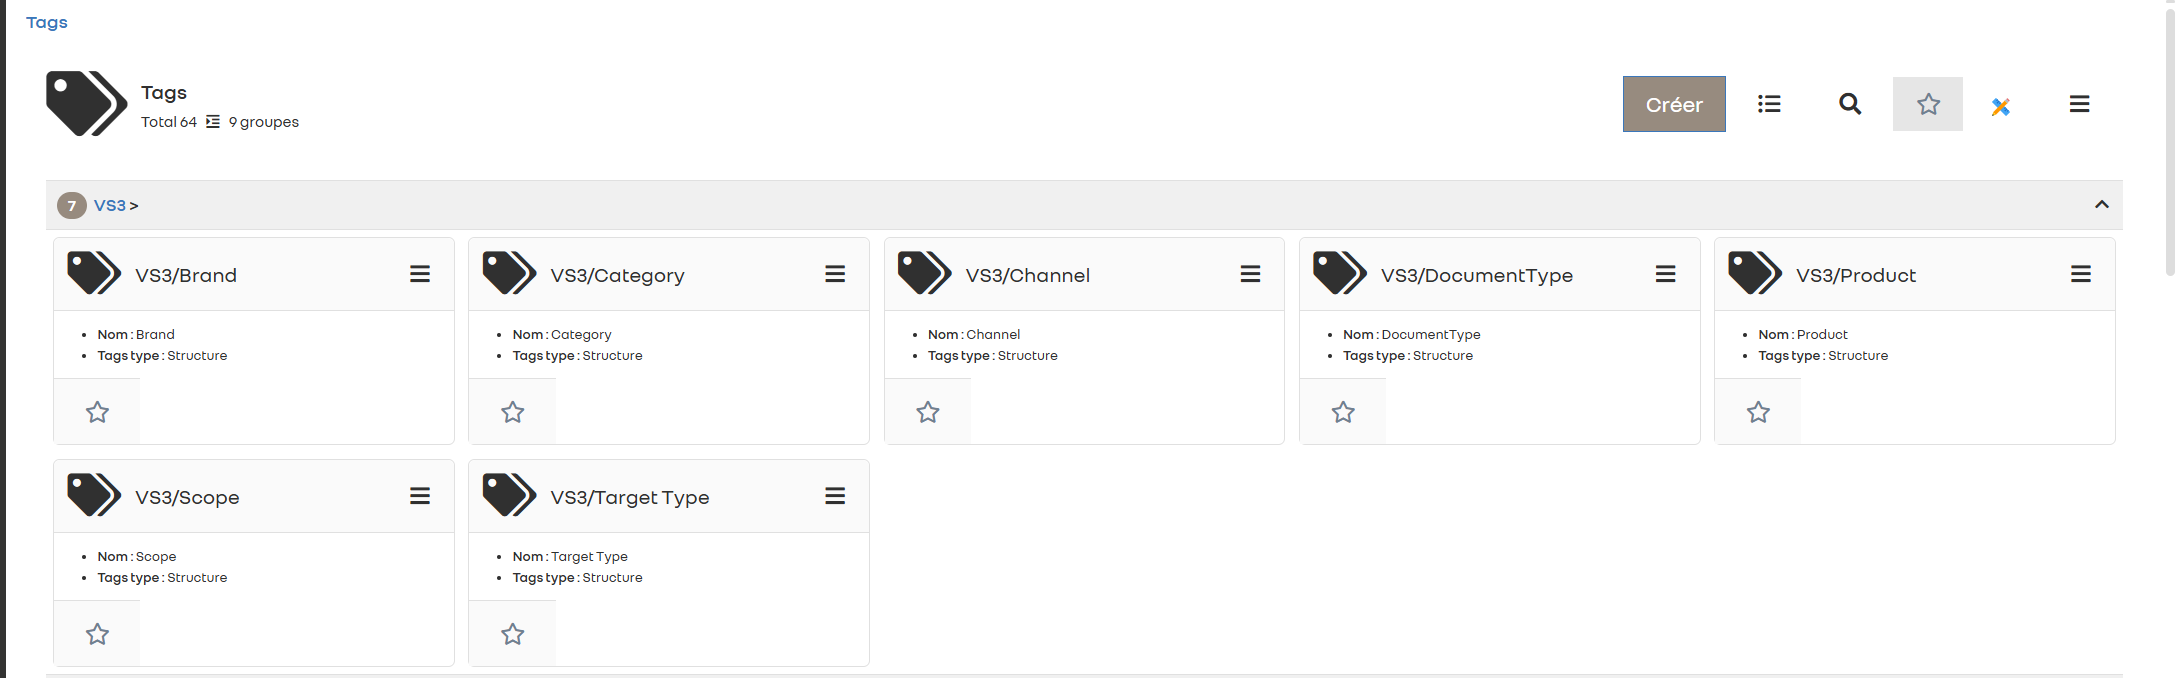
Task: Click the VS3/Channel tag icon
Action: [924, 273]
